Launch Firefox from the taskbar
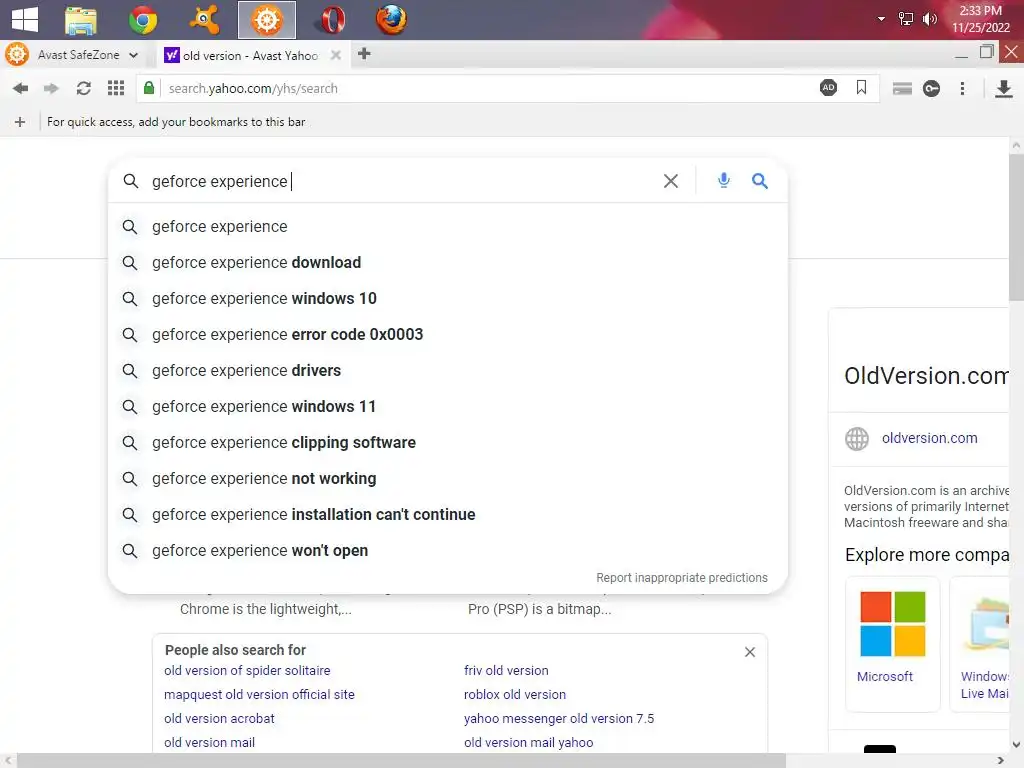The width and height of the screenshot is (1024, 768). point(391,20)
